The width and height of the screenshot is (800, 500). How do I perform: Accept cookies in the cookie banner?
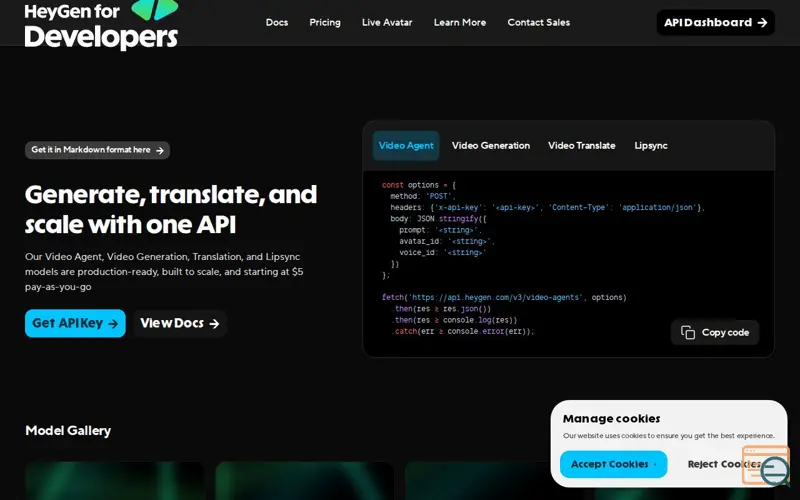[x=613, y=464]
